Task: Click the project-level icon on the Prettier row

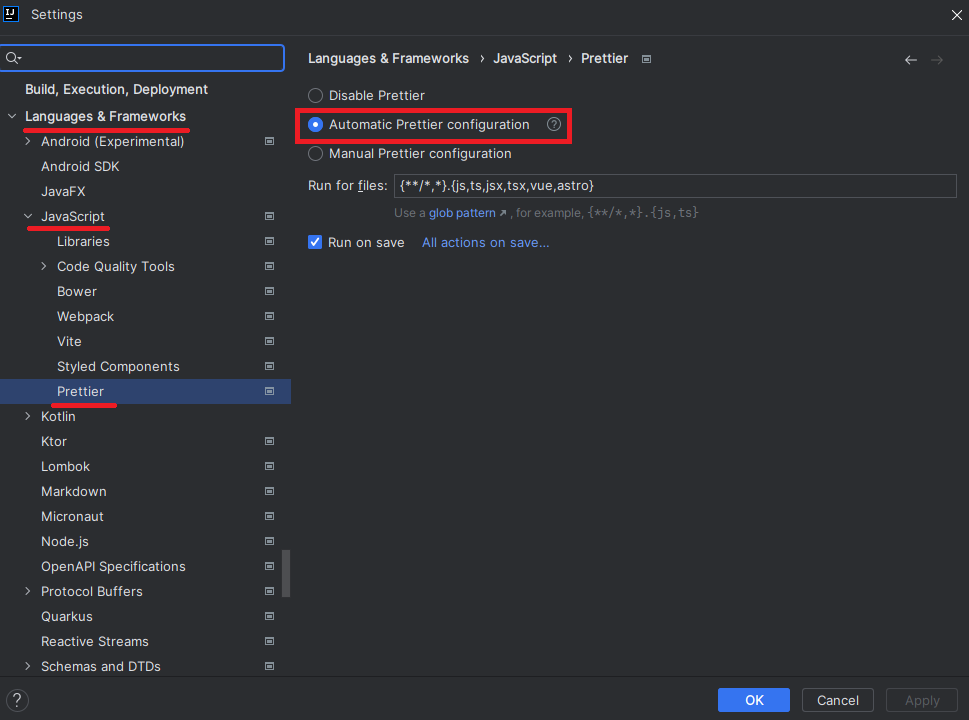Action: (x=269, y=392)
